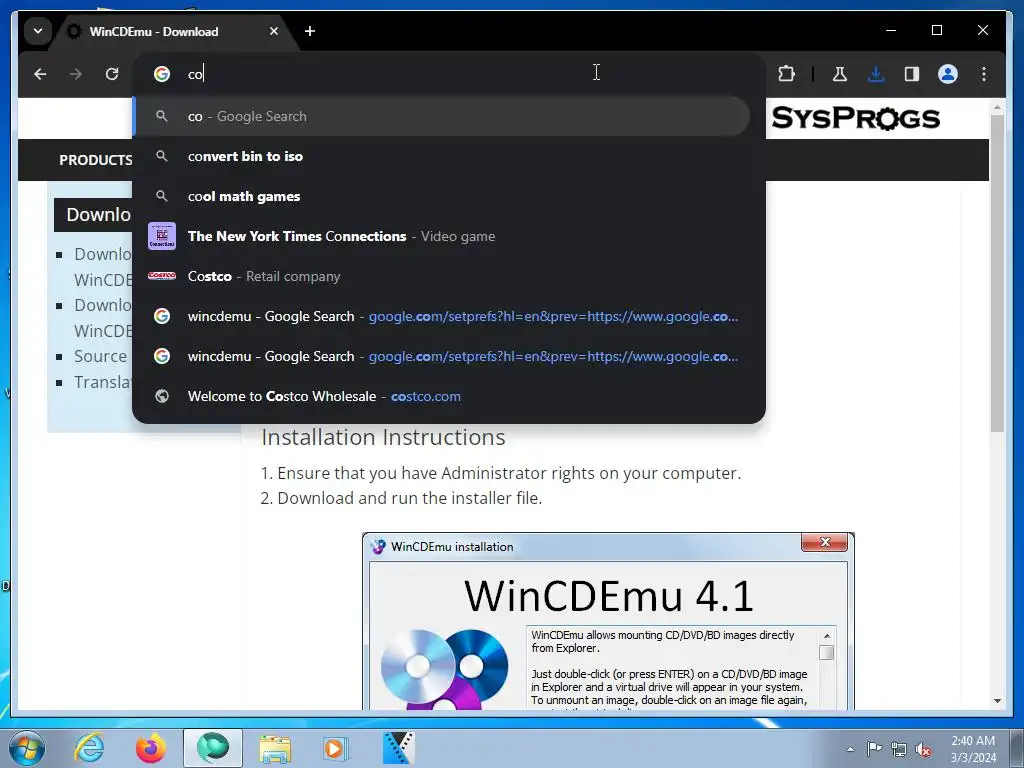Open the media player taskbar icon
Image resolution: width=1024 pixels, height=768 pixels.
(x=336, y=748)
